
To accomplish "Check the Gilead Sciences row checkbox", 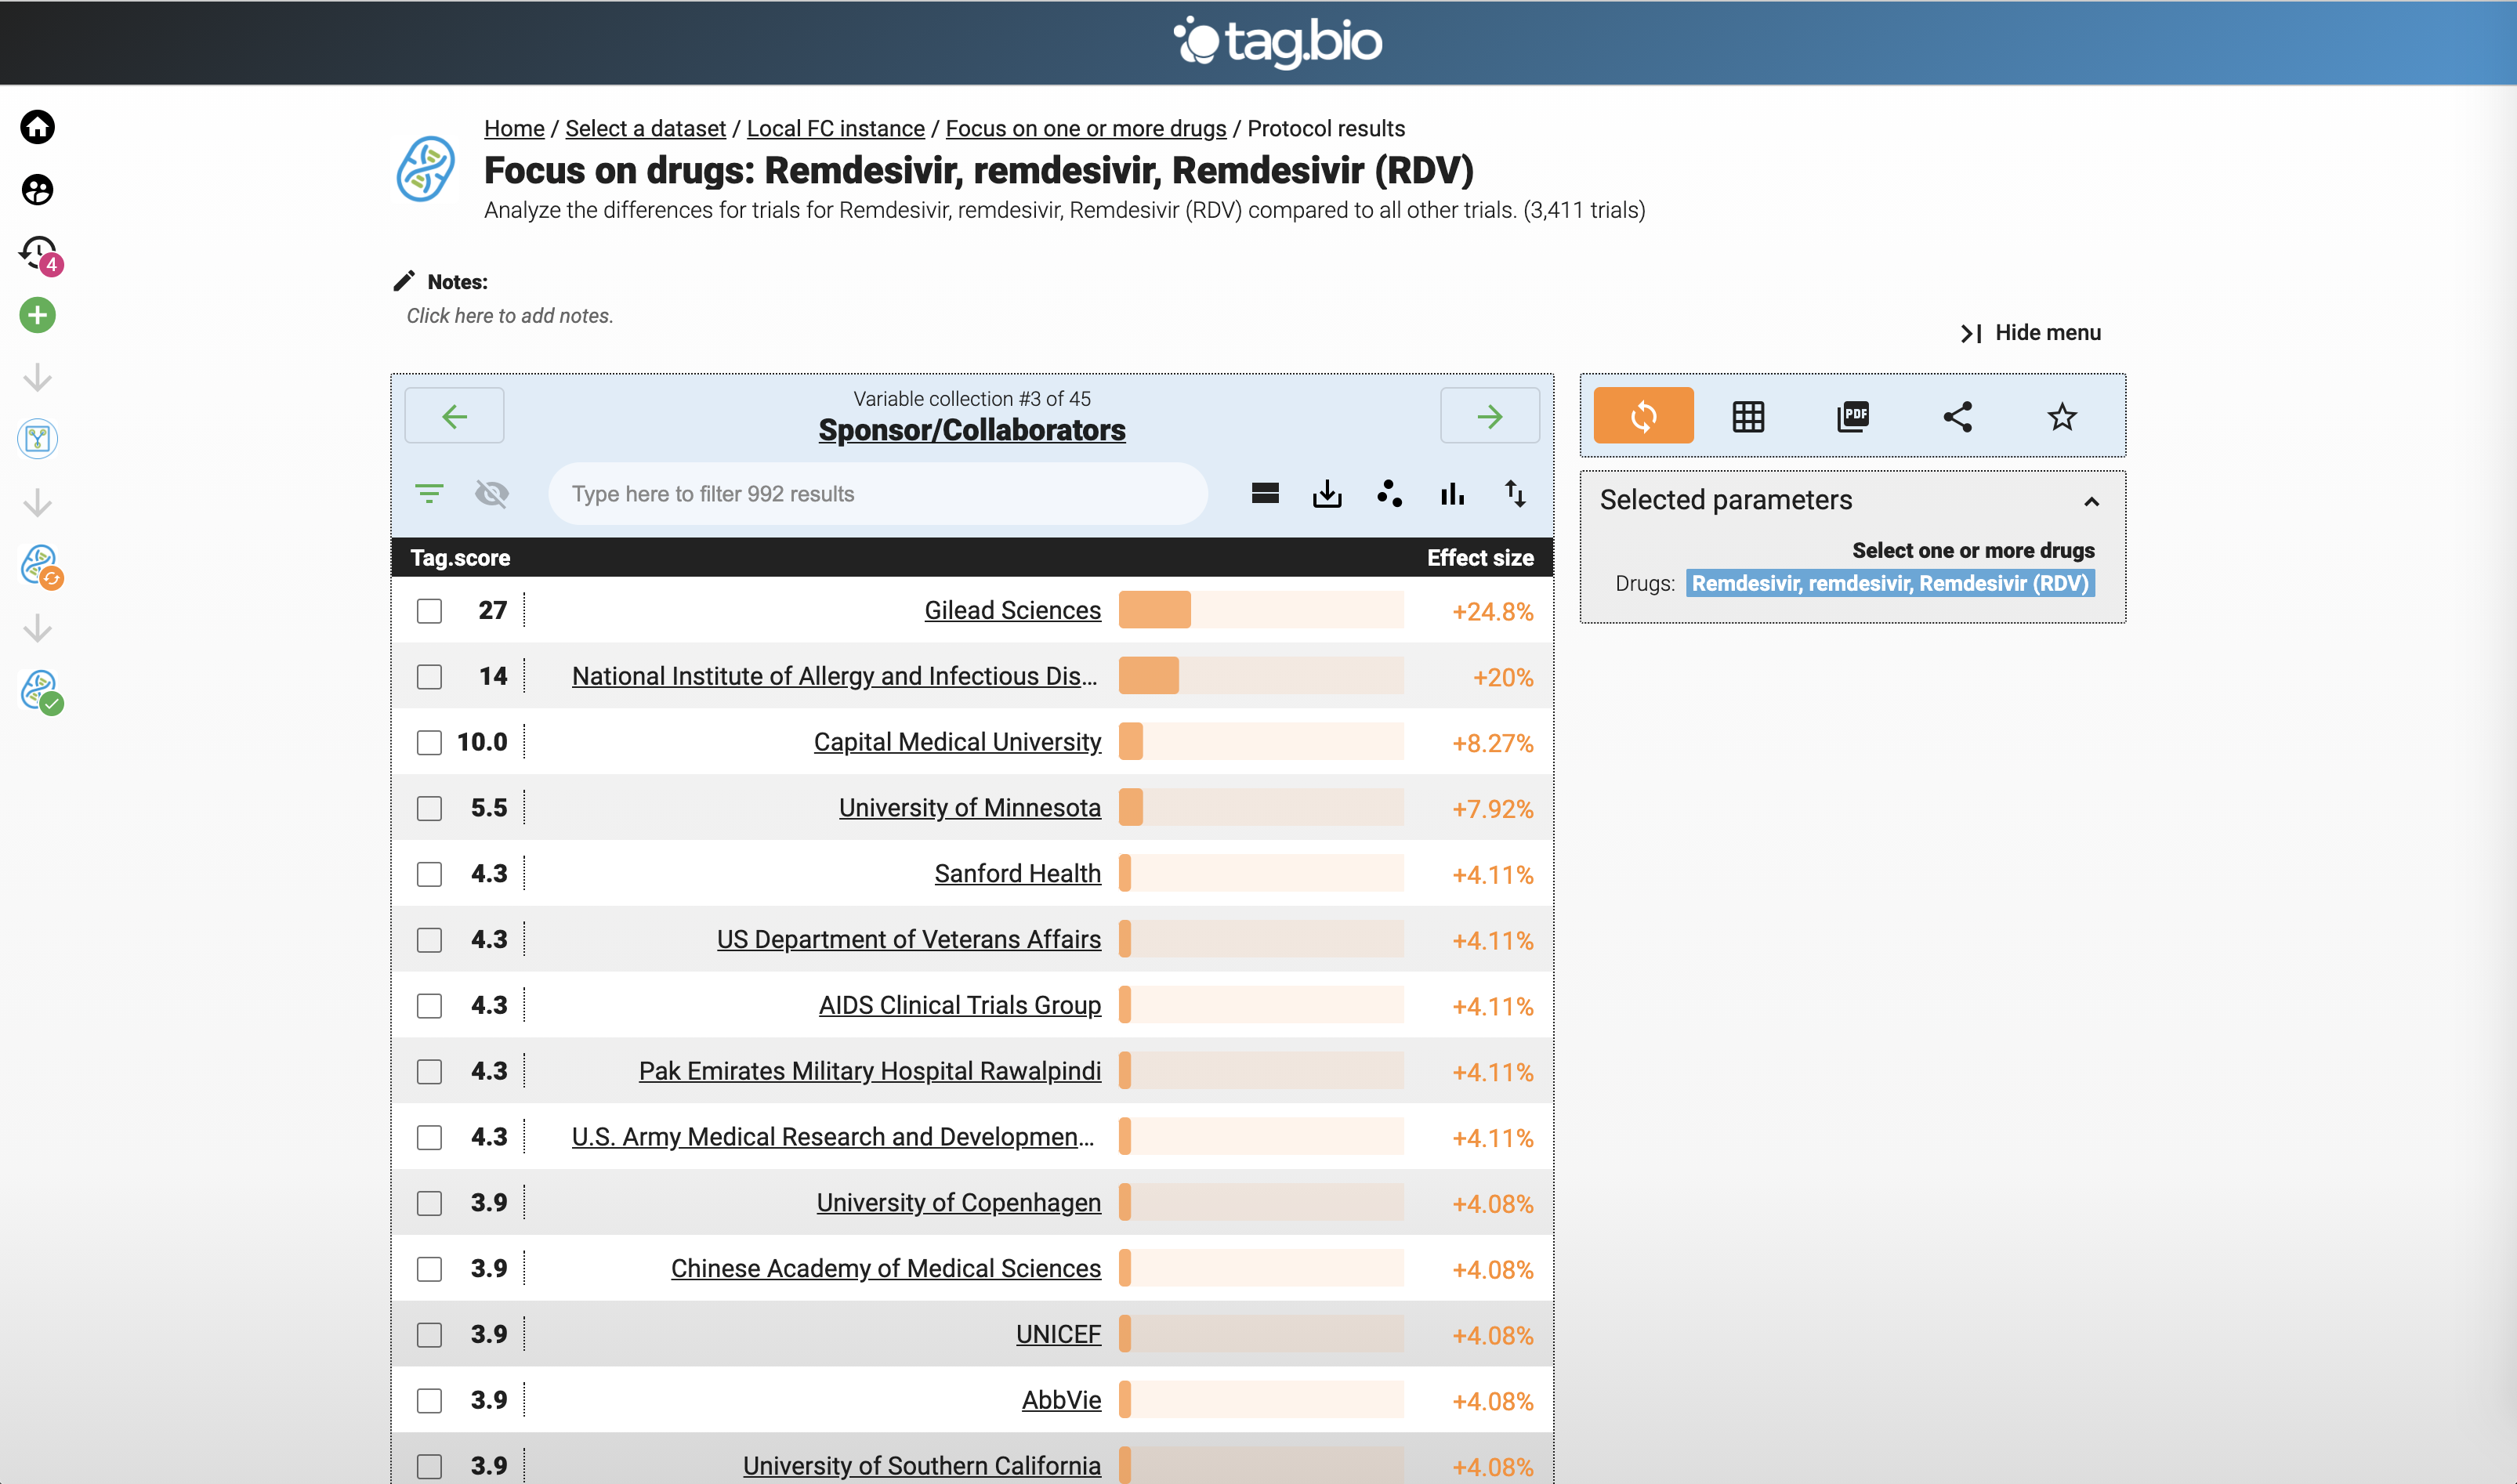I will pos(429,611).
